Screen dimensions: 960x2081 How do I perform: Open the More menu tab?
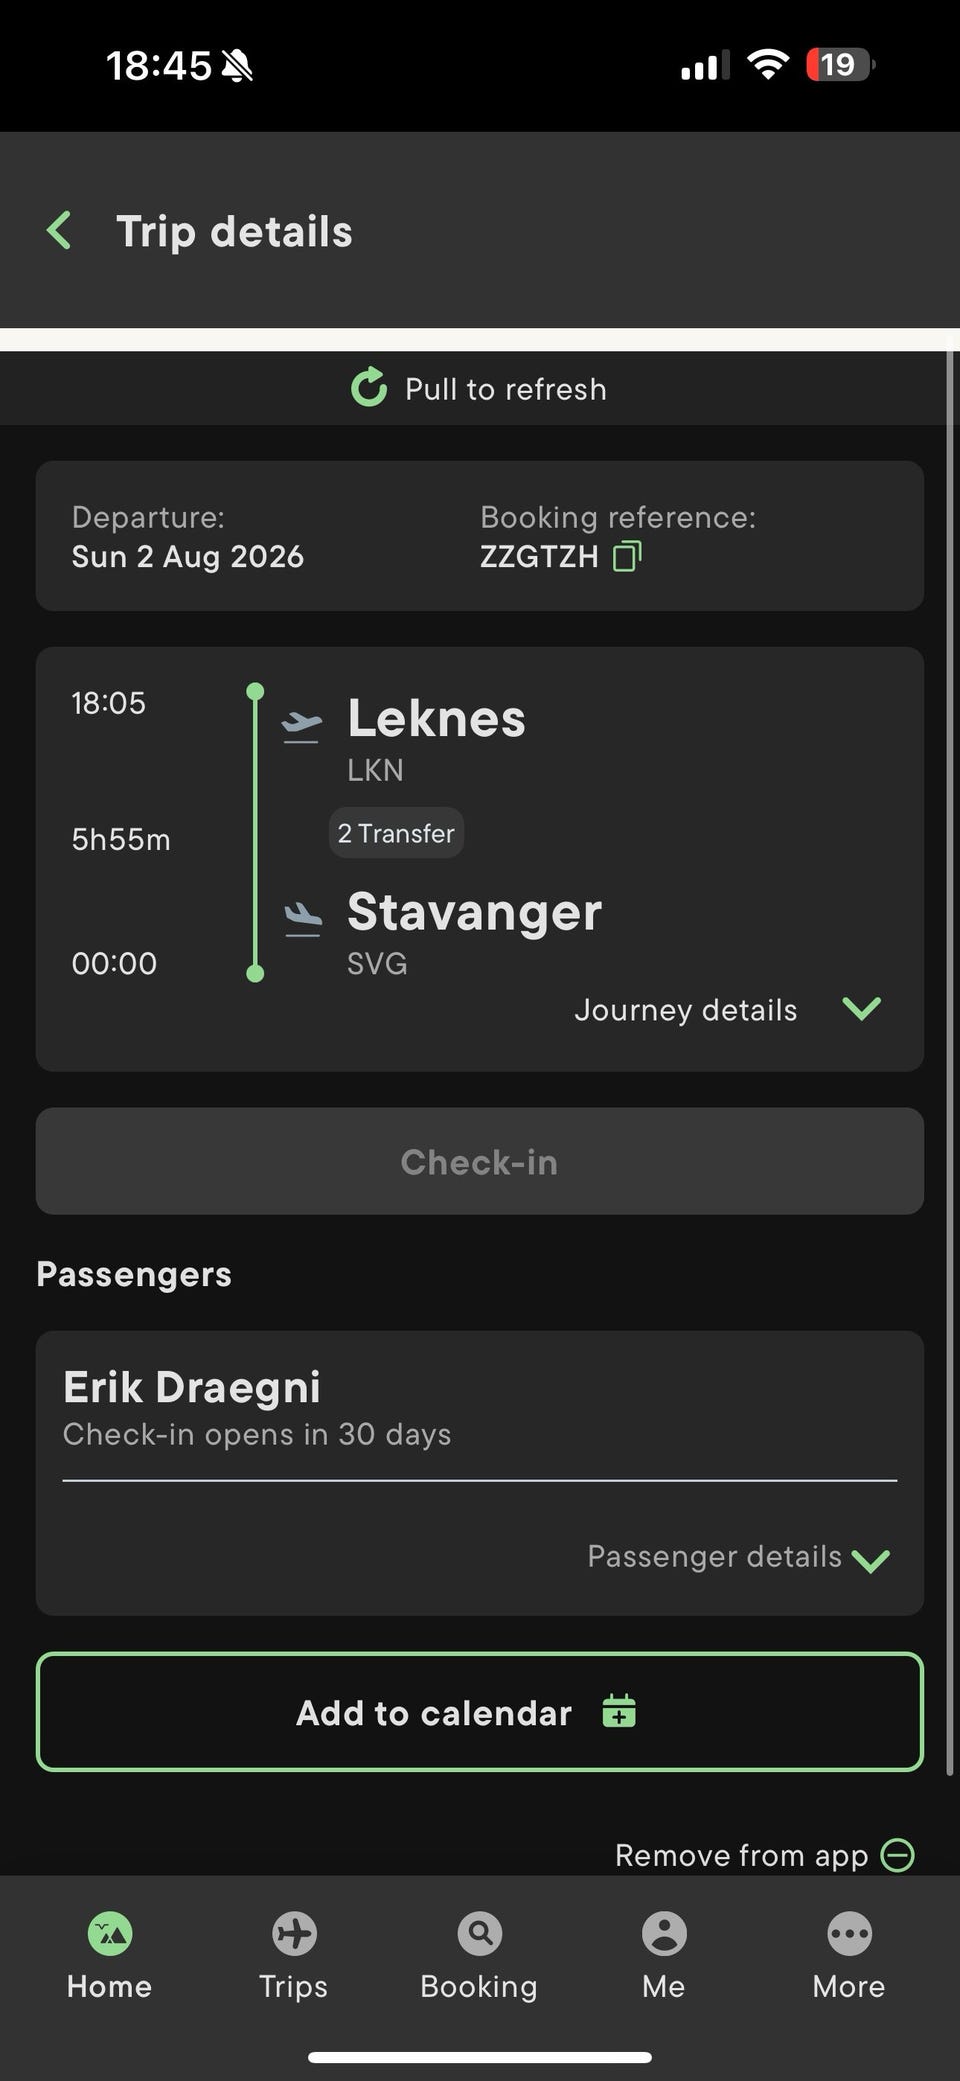pyautogui.click(x=849, y=1955)
